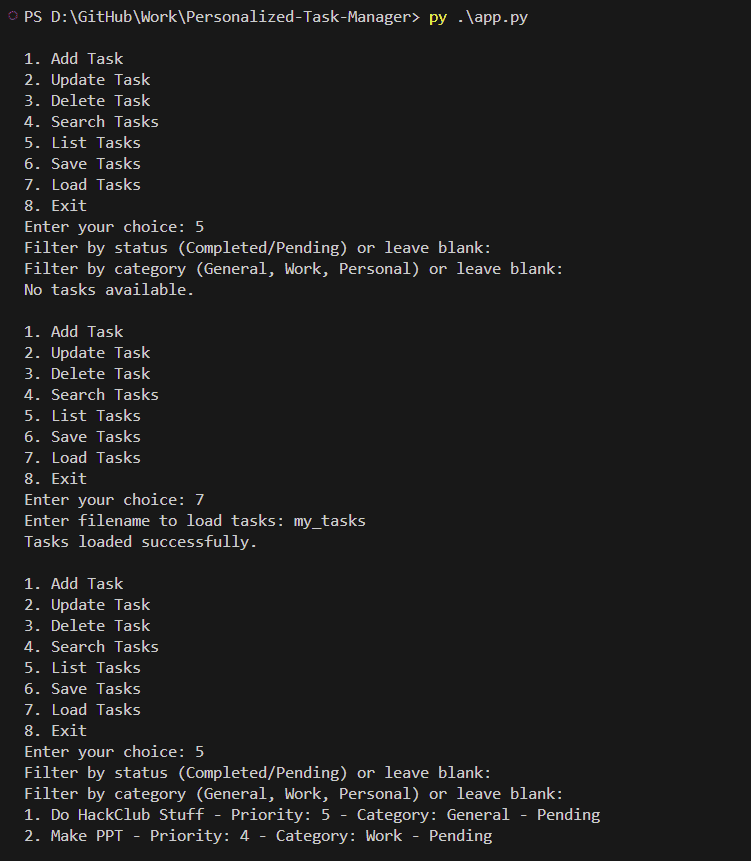Click "1. Add Task" in the topmost menu
The height and width of the screenshot is (861, 751).
click(73, 59)
